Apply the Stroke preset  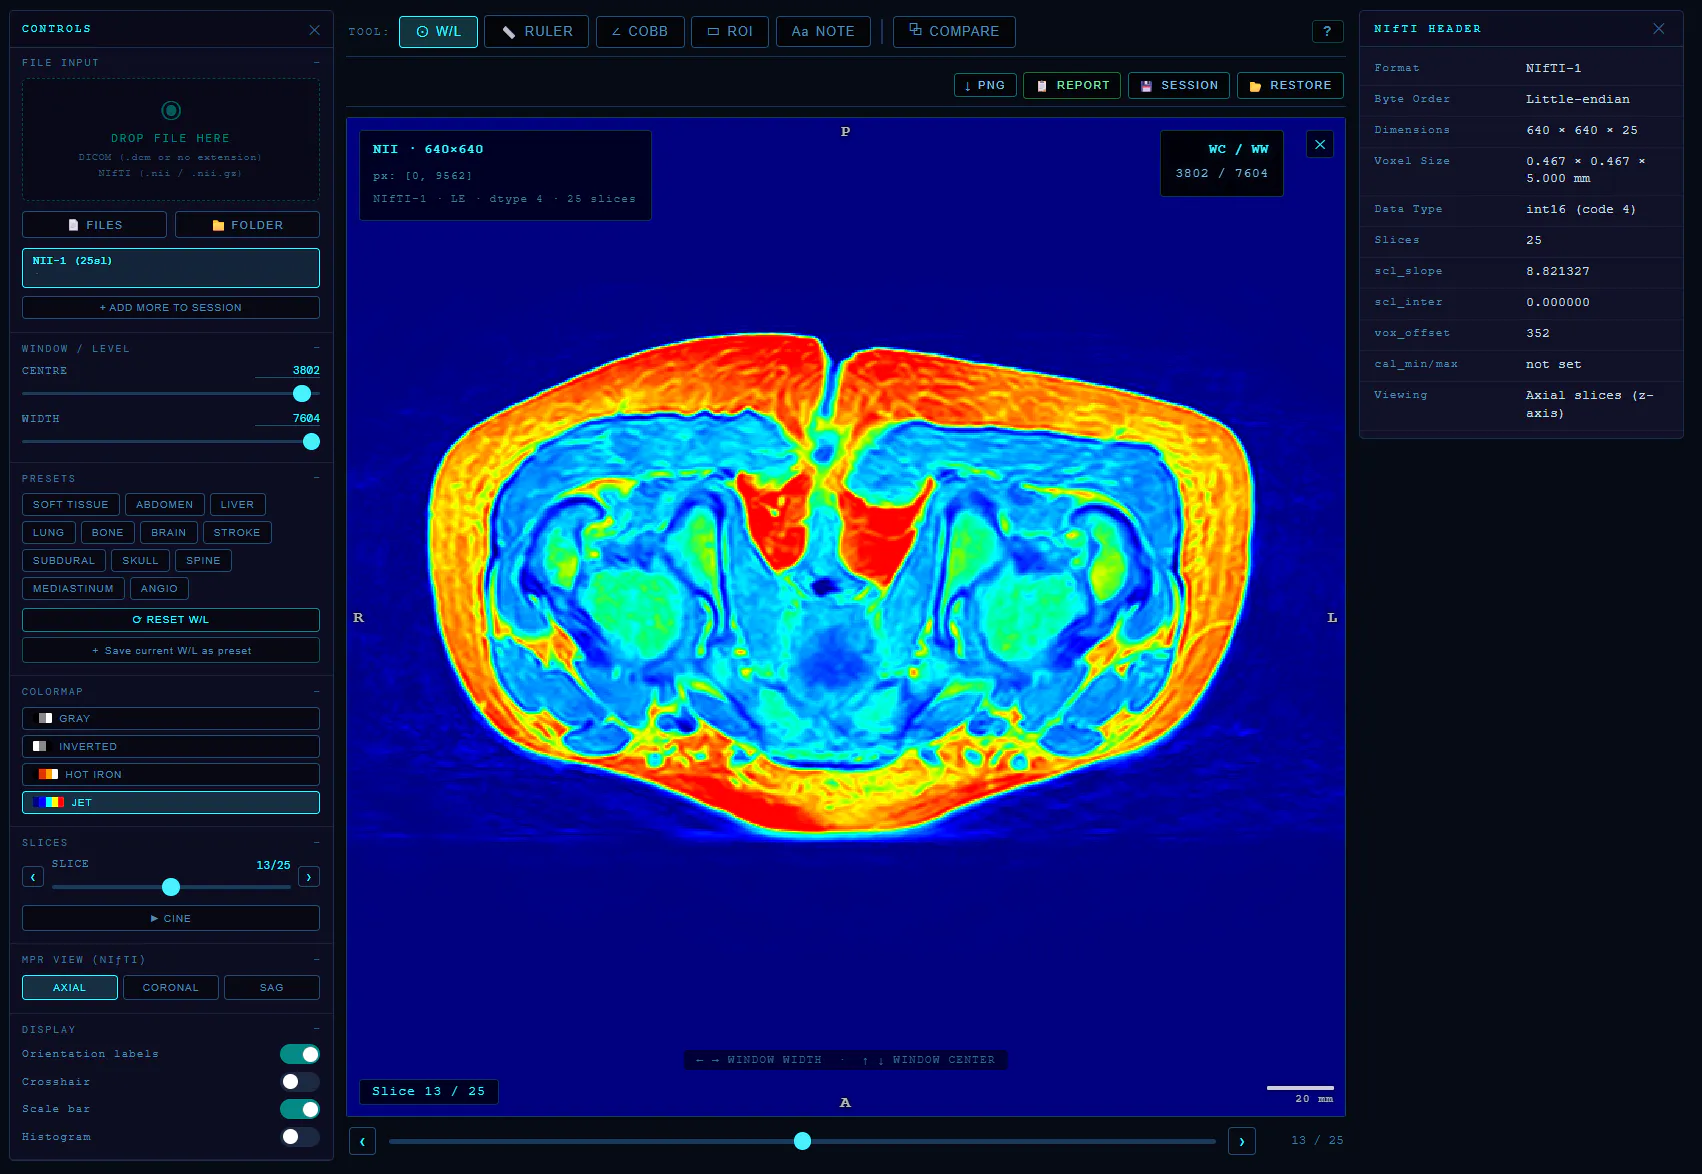point(237,533)
